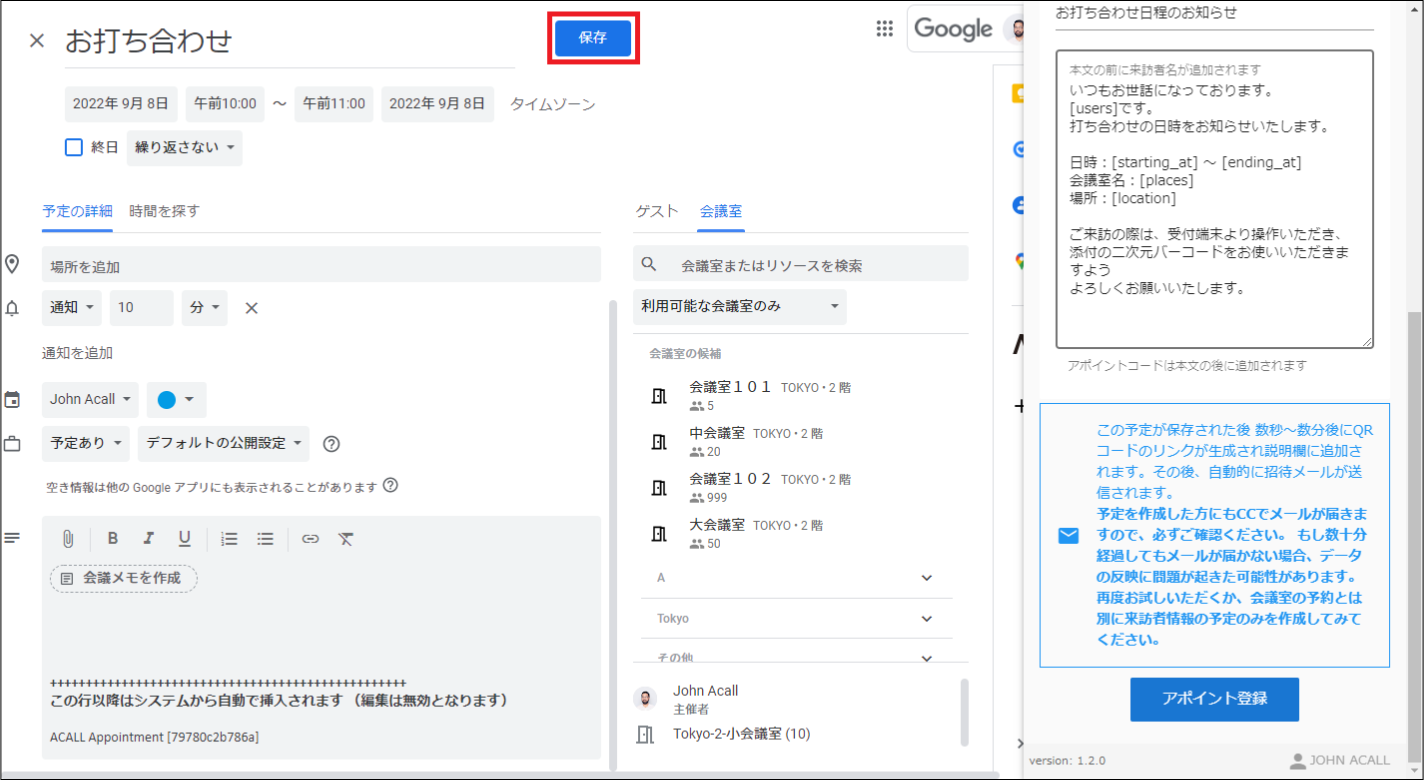Screen dimensions: 1424x780
Task: Open the Google apps grid
Action: (884, 29)
